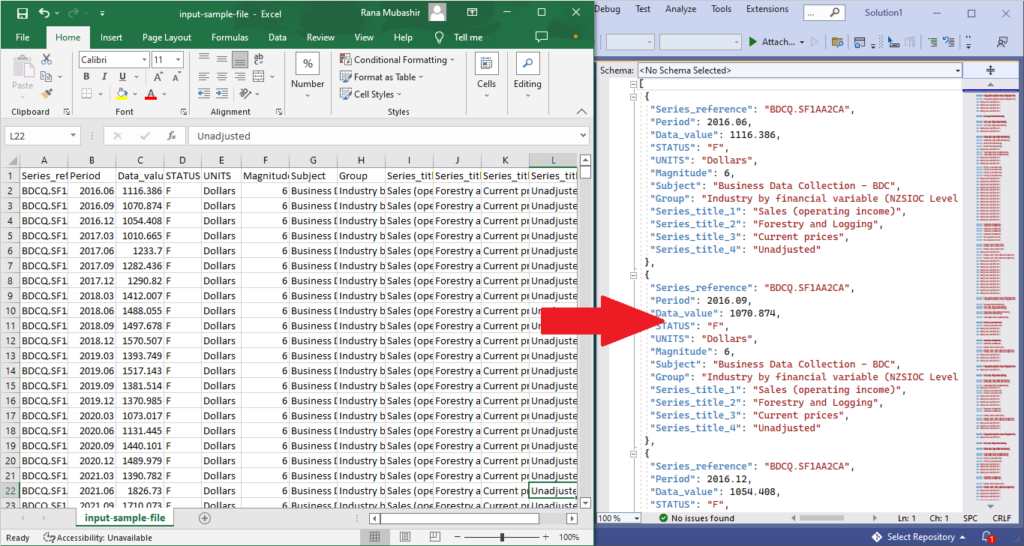Open Cell Styles gallery

(x=372, y=94)
